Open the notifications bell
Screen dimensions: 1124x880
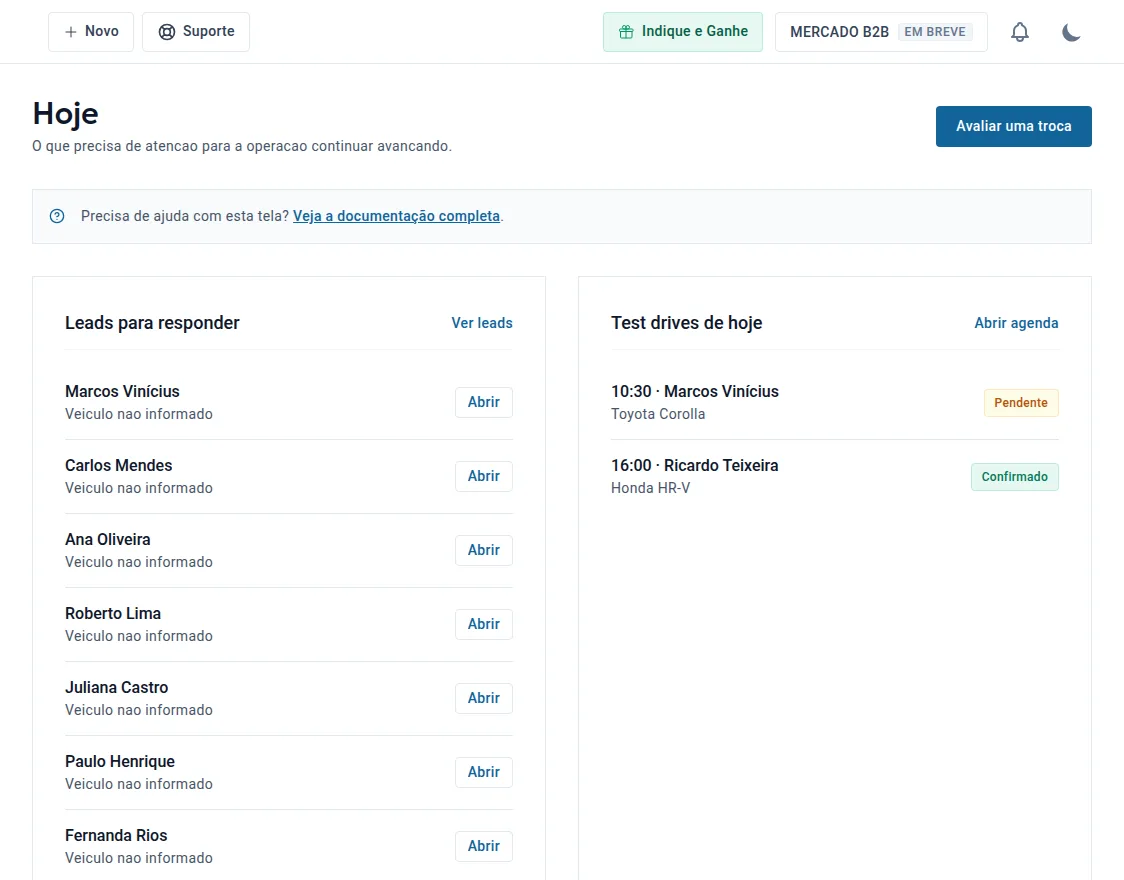(1019, 32)
